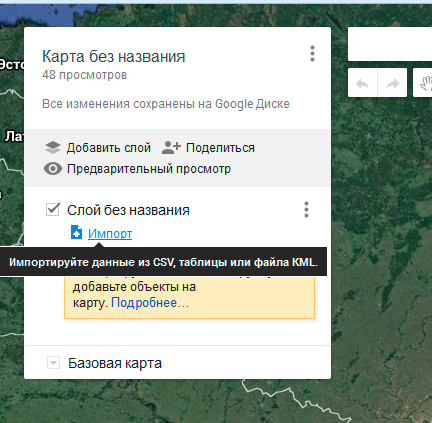Click Все изменения сохранены на Google Диске
Viewport: 432px width, 423px height.
[166, 104]
